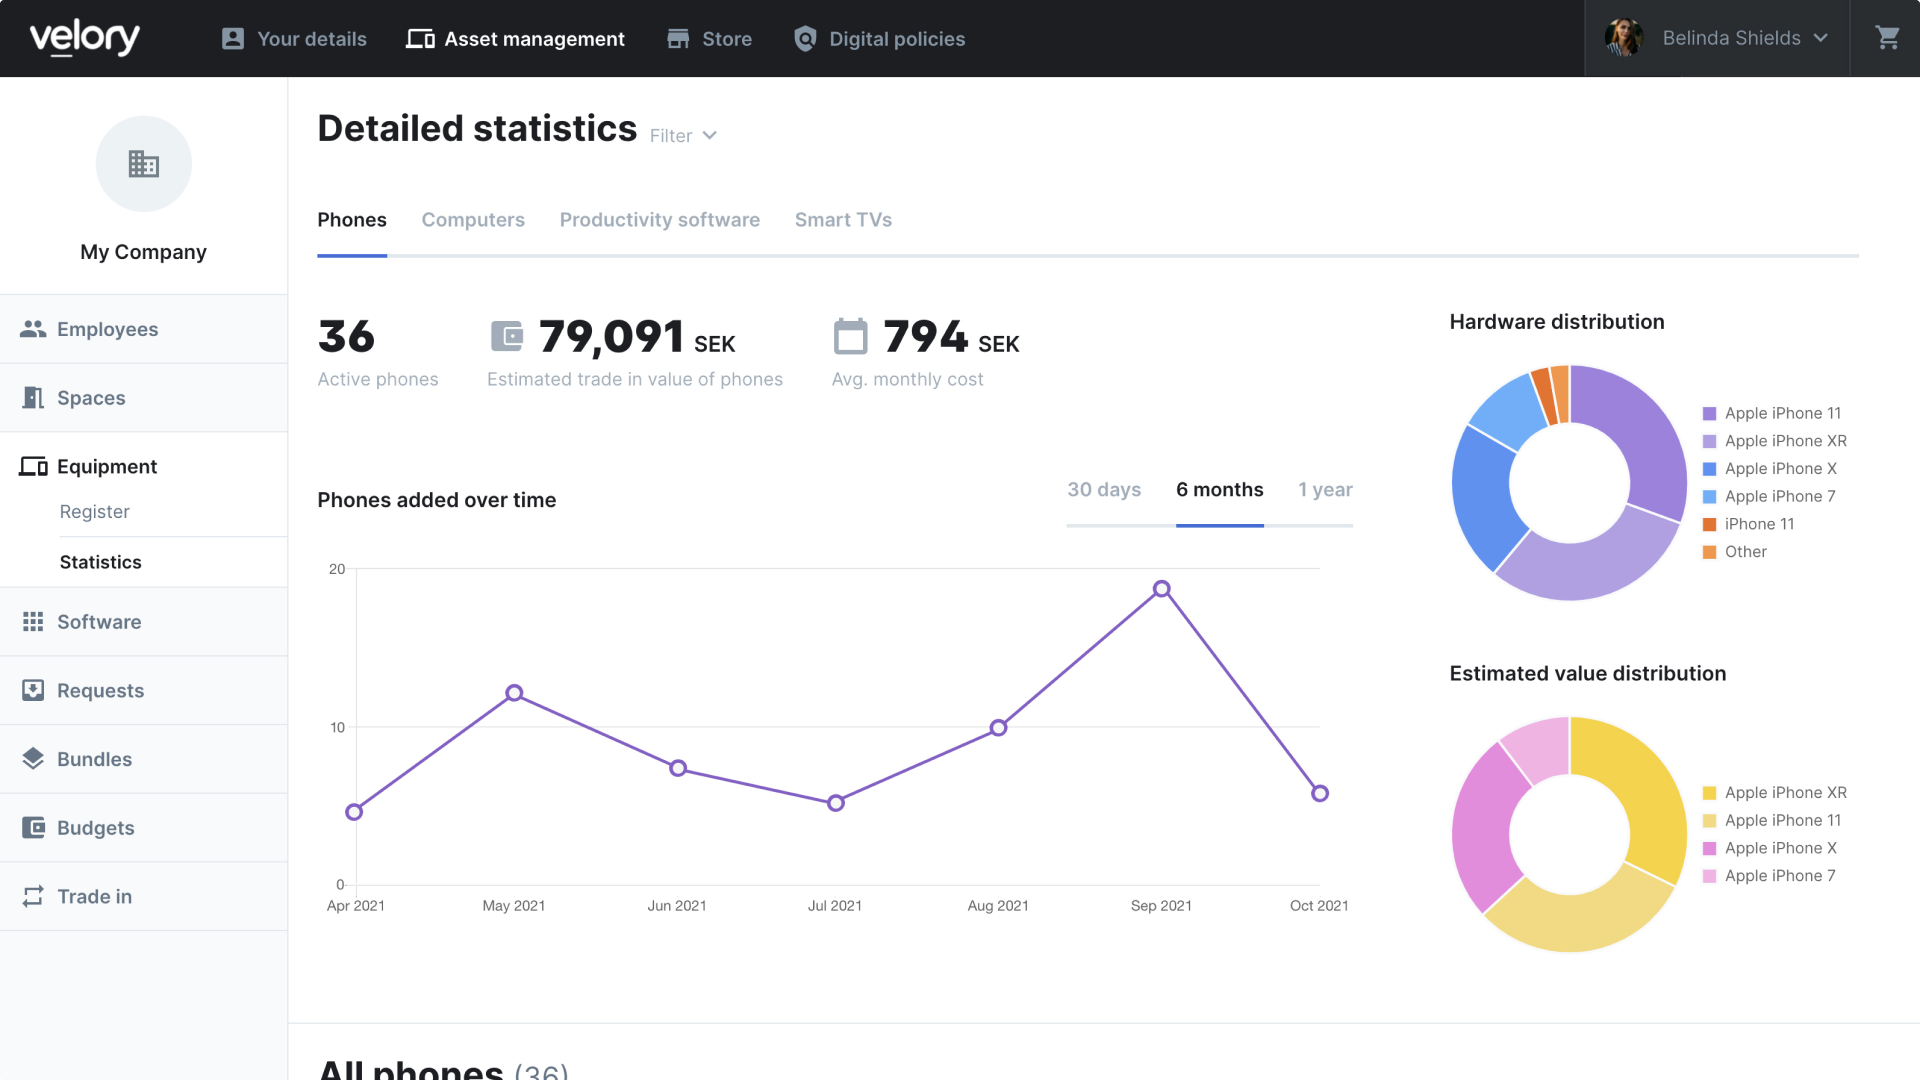Open the Employees sidebar item
Viewport: 1920px width, 1080px height.
[x=144, y=329]
